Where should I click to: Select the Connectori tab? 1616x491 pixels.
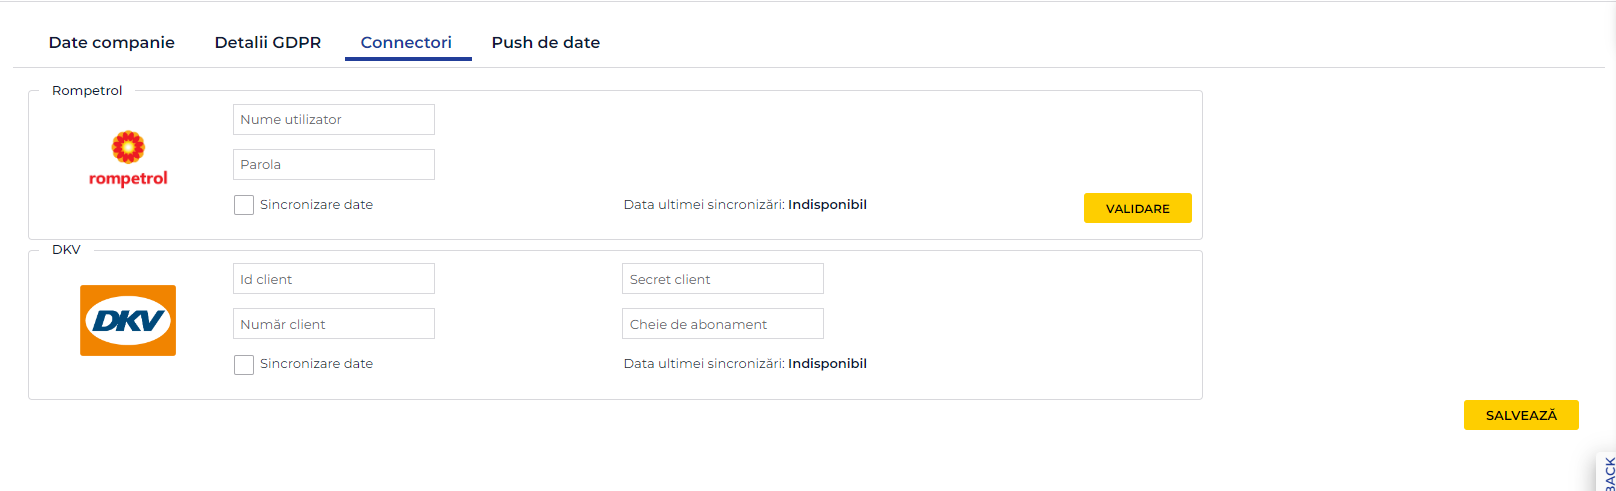[406, 42]
